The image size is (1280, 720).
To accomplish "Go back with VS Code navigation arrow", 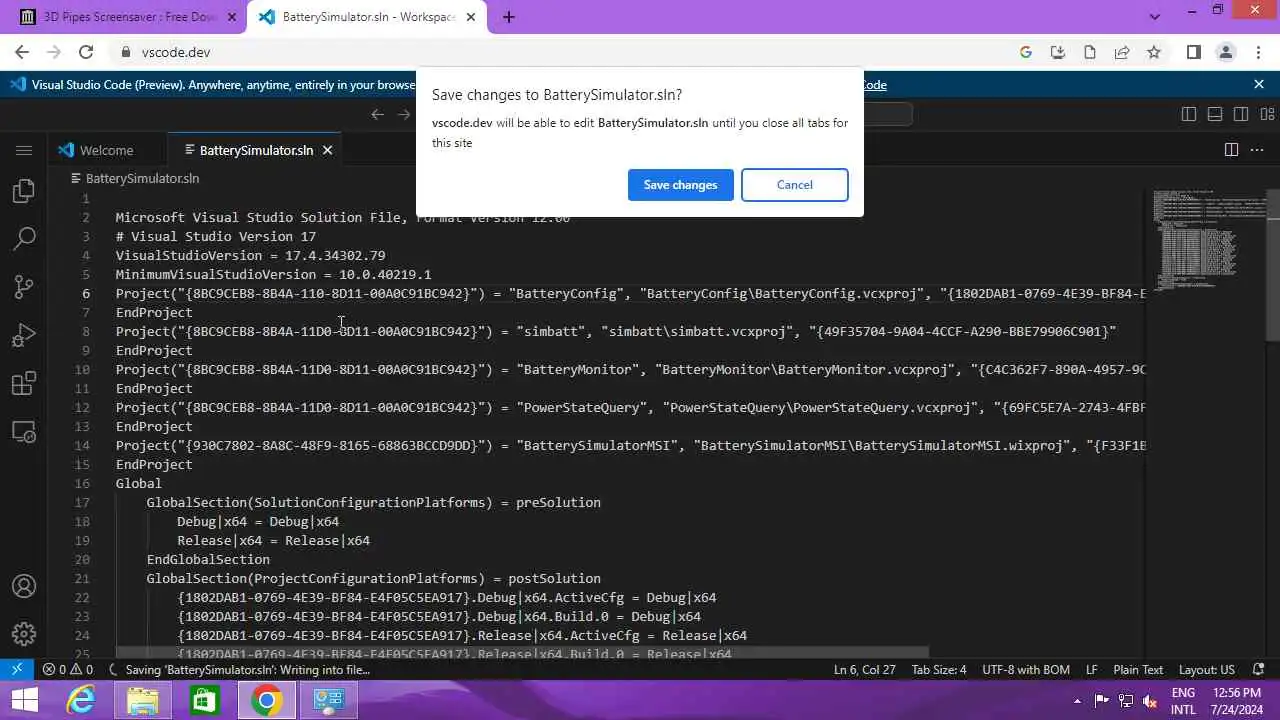I will coord(377,114).
